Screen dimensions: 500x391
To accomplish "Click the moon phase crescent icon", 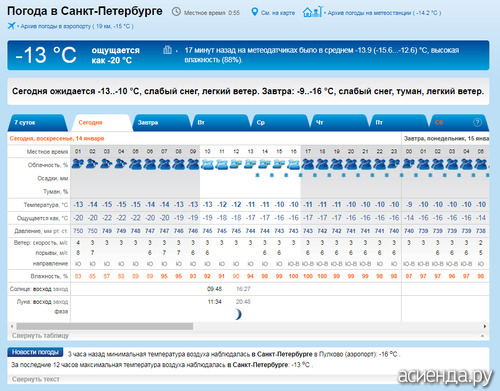I will tap(238, 314).
